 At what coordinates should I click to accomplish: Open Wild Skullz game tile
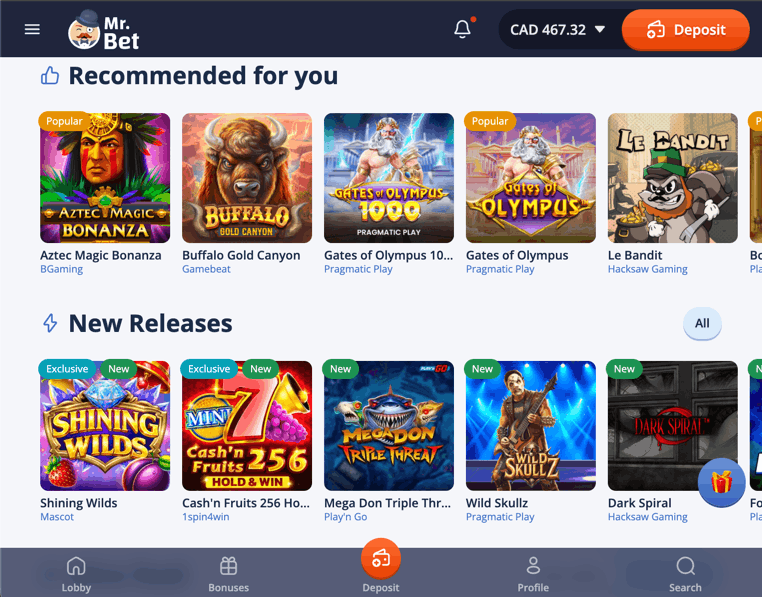pyautogui.click(x=531, y=426)
